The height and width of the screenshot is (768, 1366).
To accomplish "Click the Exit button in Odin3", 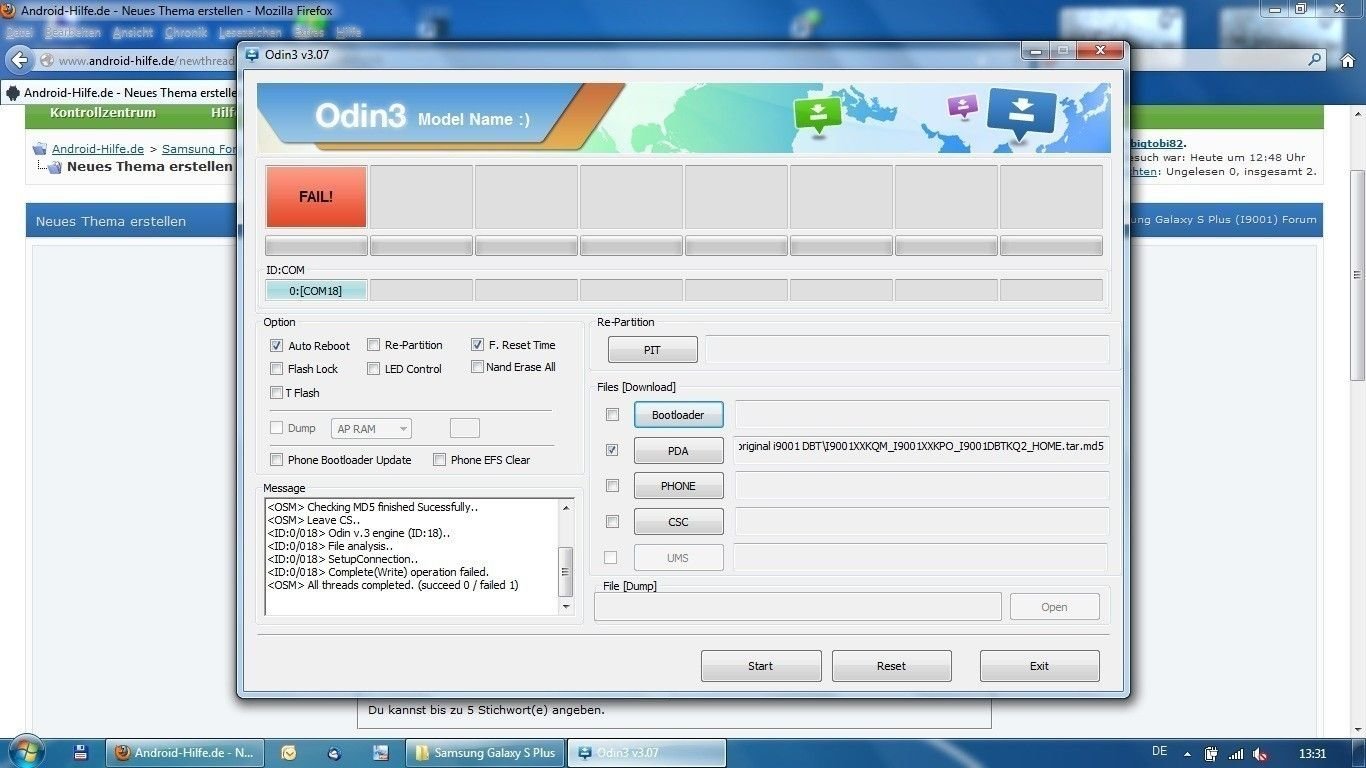I will point(1039,666).
